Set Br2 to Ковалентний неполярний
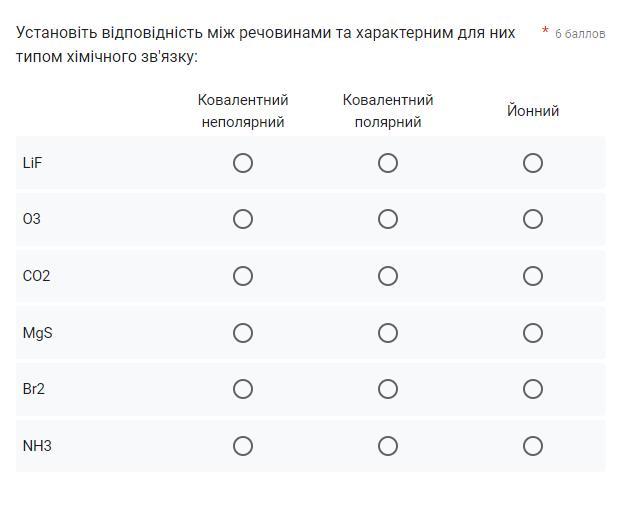The height and width of the screenshot is (507, 622). click(x=243, y=389)
